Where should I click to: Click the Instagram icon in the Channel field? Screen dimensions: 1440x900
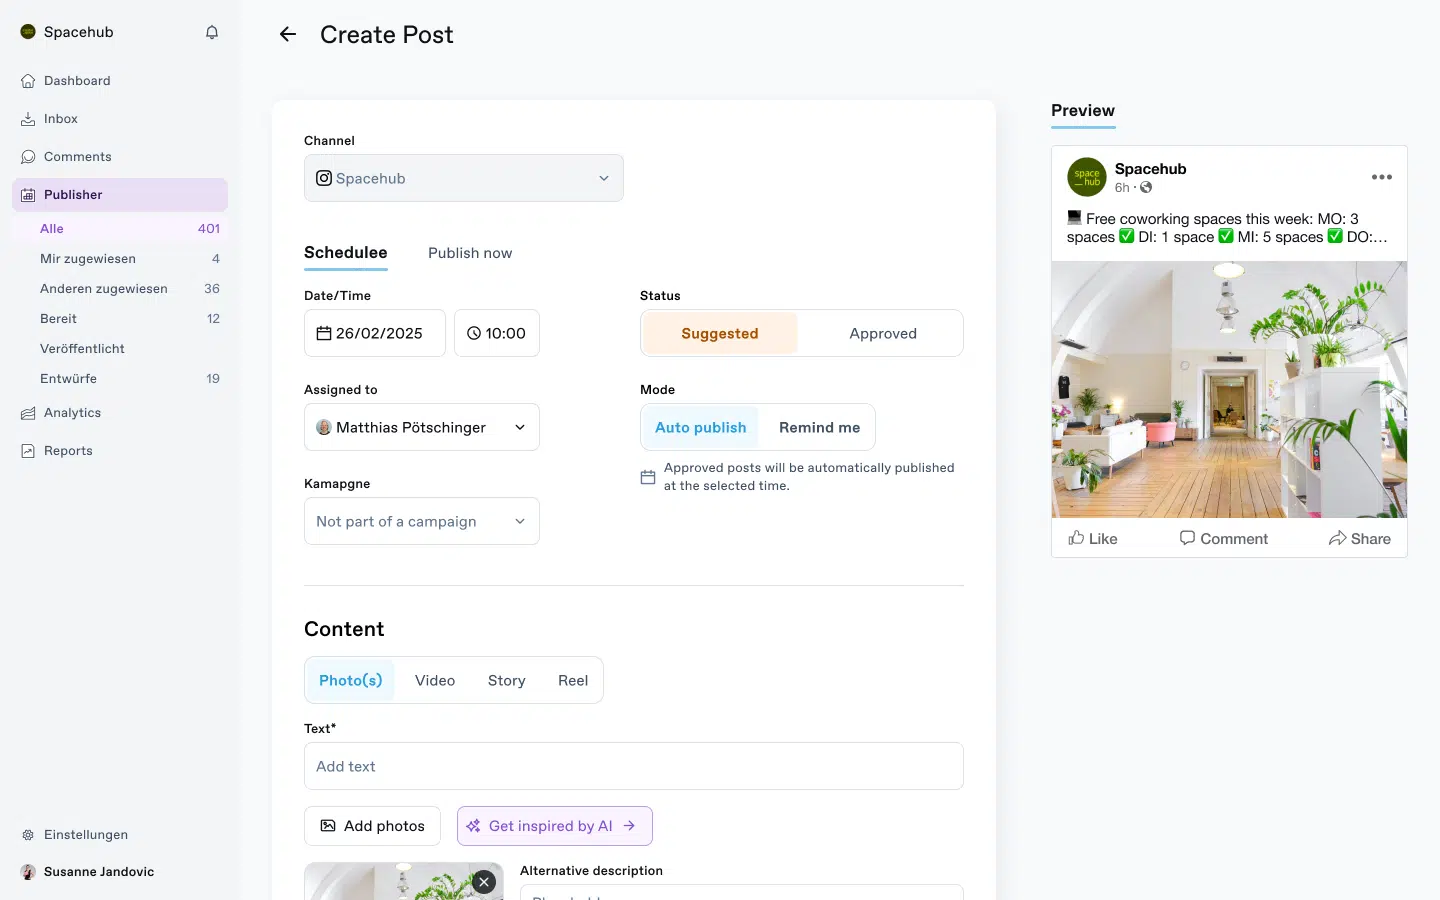tap(323, 178)
